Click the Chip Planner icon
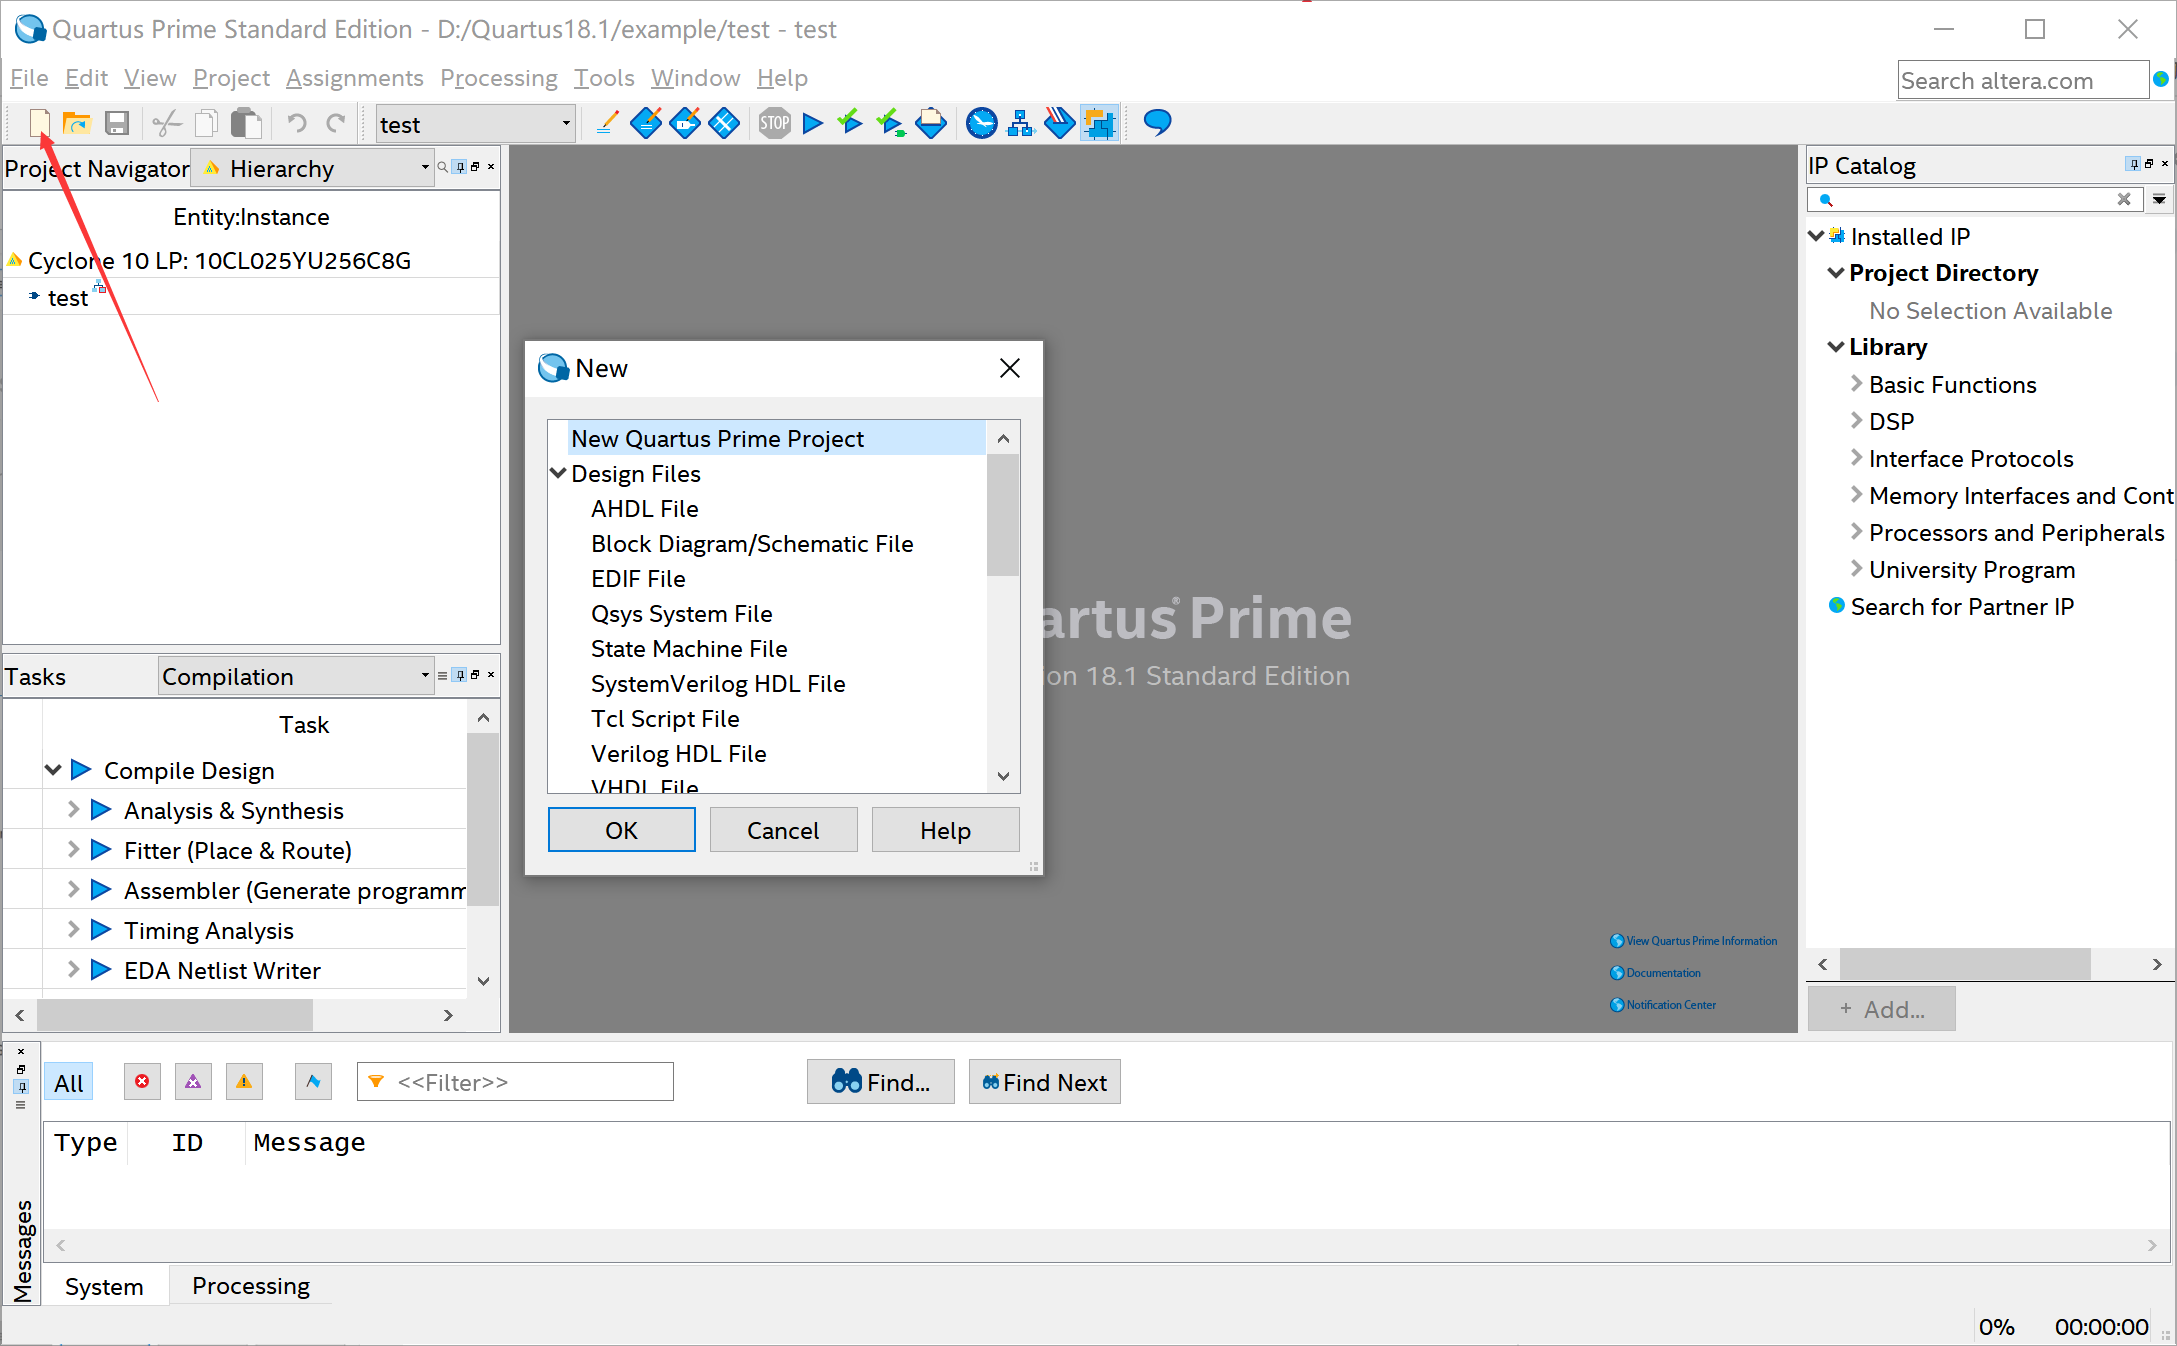This screenshot has width=2177, height=1346. (1099, 123)
